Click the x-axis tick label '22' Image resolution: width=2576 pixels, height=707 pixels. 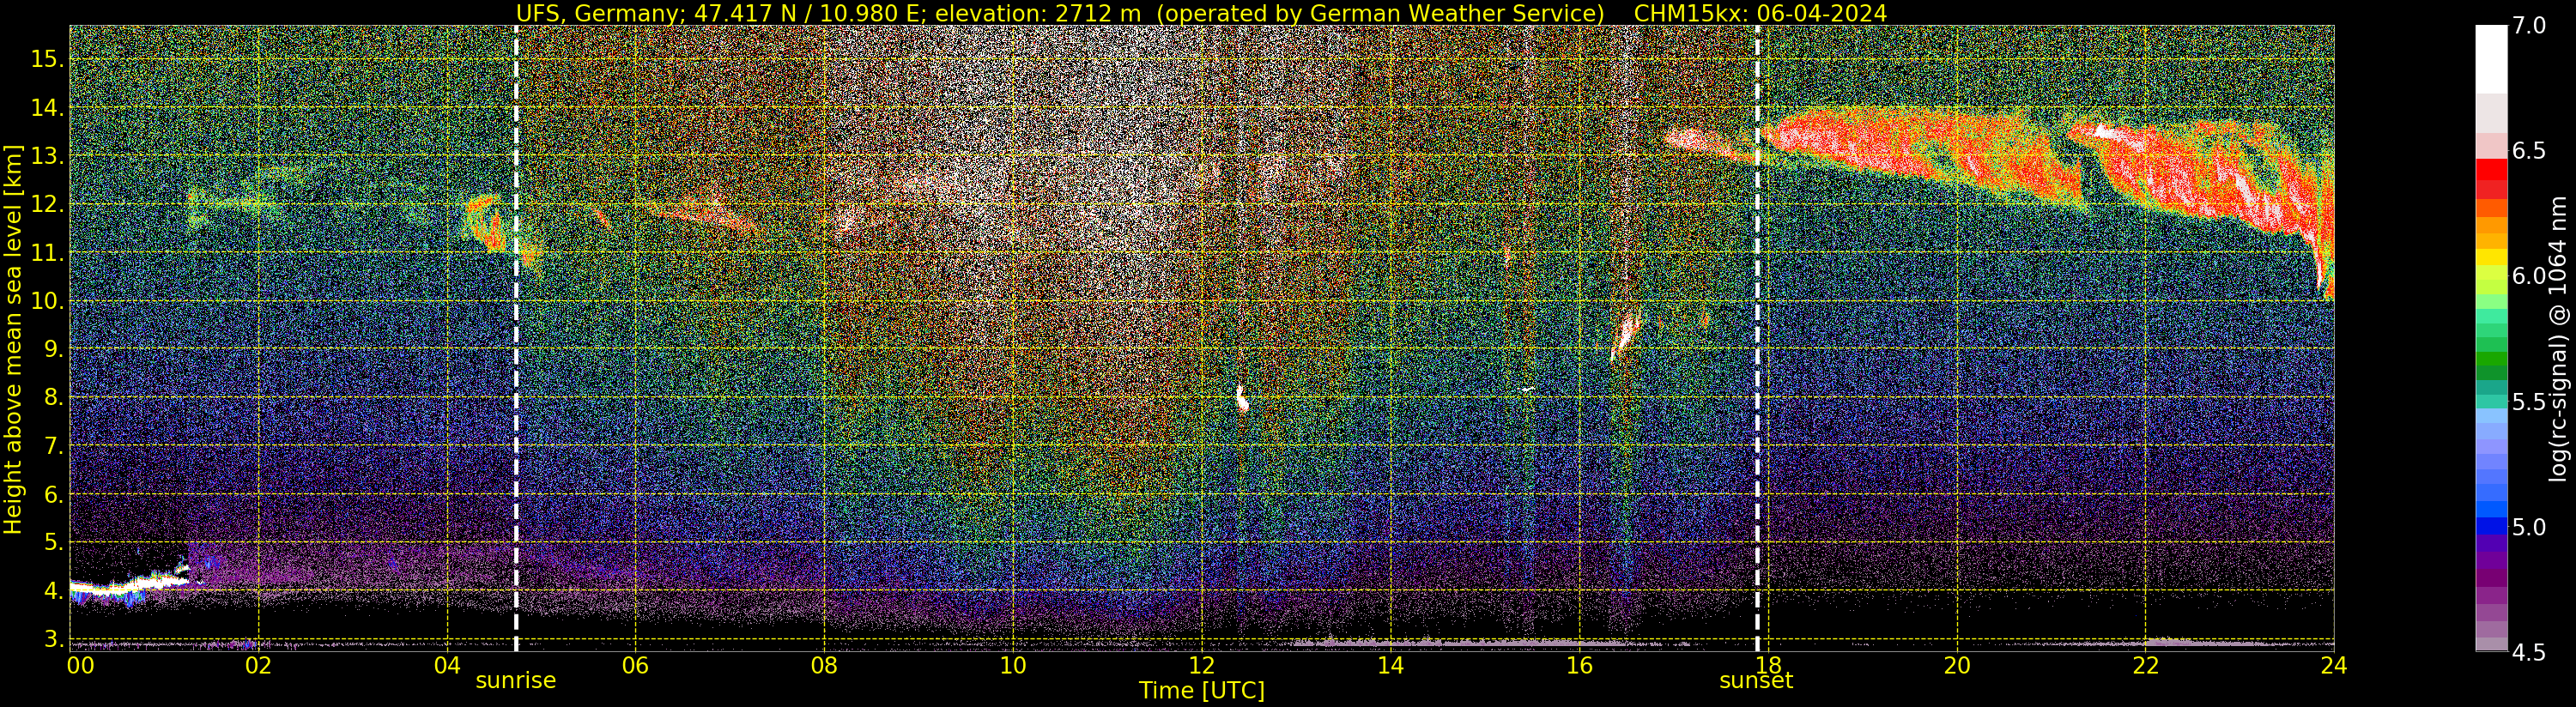pyautogui.click(x=2145, y=665)
